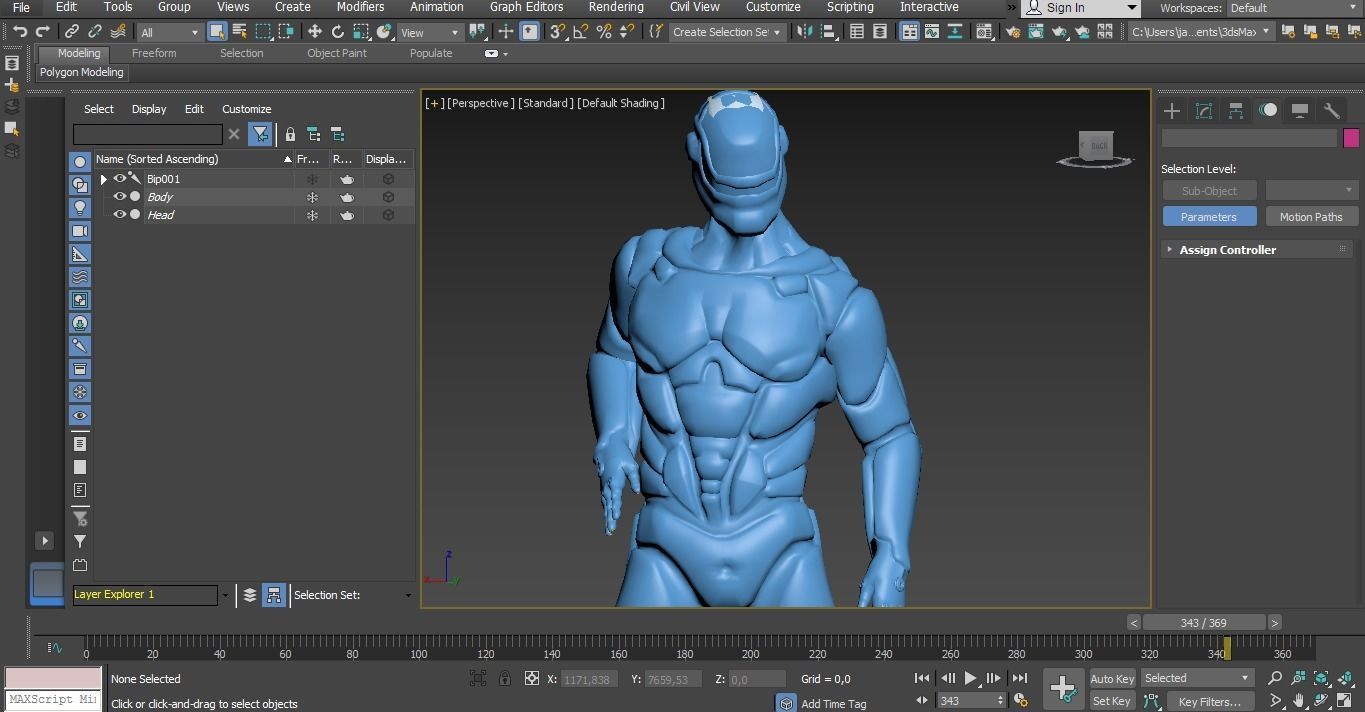Click the Set Key button

[x=1112, y=701]
